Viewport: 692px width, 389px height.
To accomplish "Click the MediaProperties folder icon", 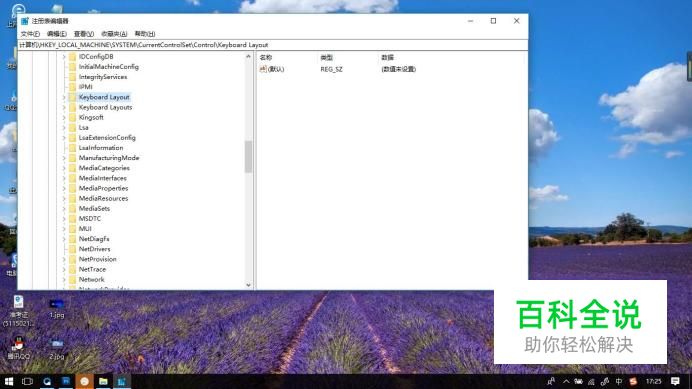I will pyautogui.click(x=72, y=188).
